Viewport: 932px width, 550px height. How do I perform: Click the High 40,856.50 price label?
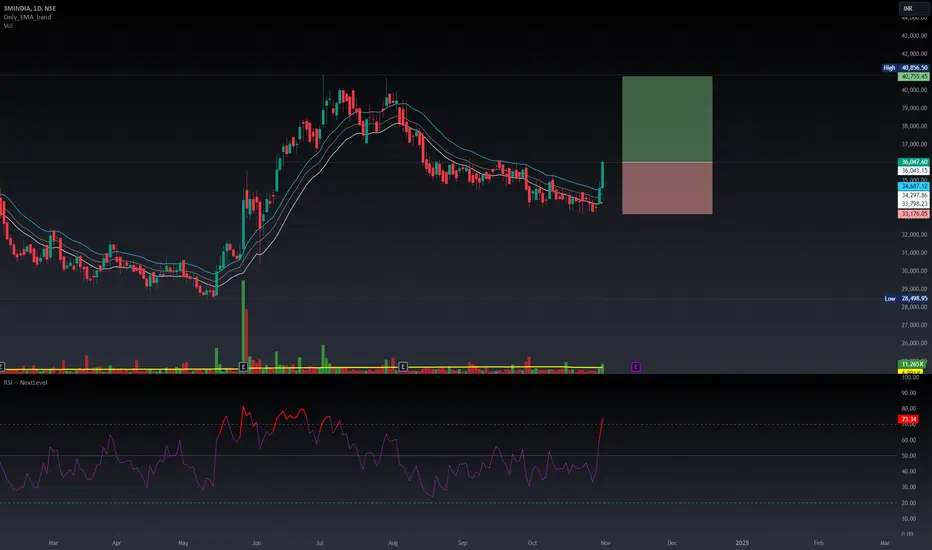coord(906,68)
